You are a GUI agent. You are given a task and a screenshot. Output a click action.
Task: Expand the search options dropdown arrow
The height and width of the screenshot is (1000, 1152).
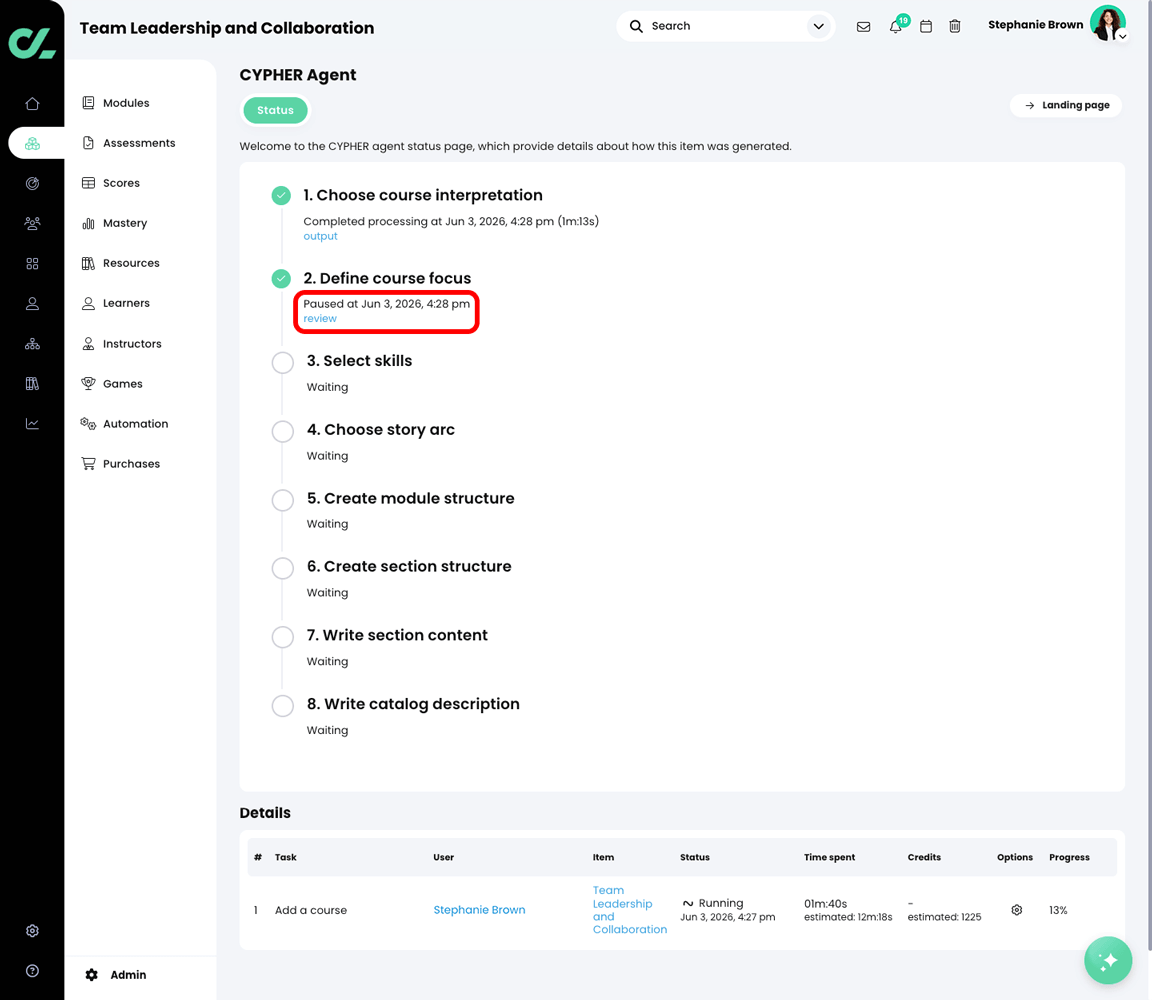tap(818, 26)
